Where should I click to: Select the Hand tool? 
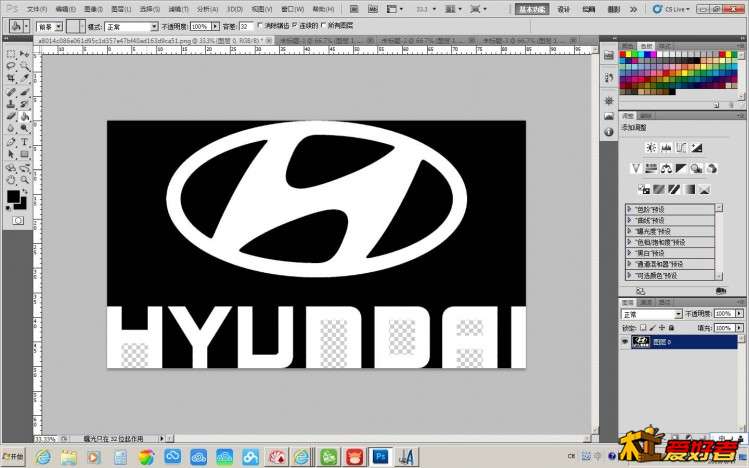pos(11,180)
